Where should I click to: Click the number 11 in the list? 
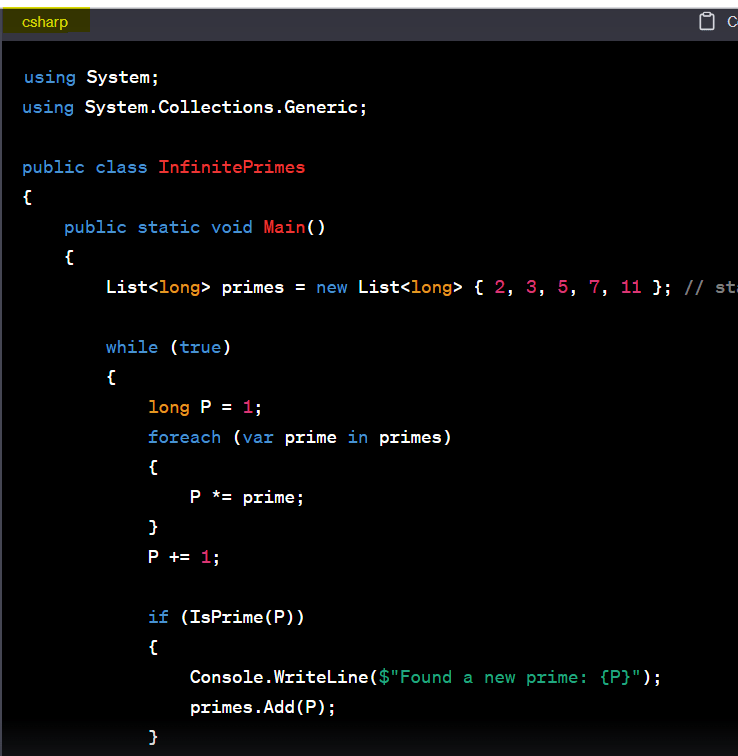coord(630,287)
